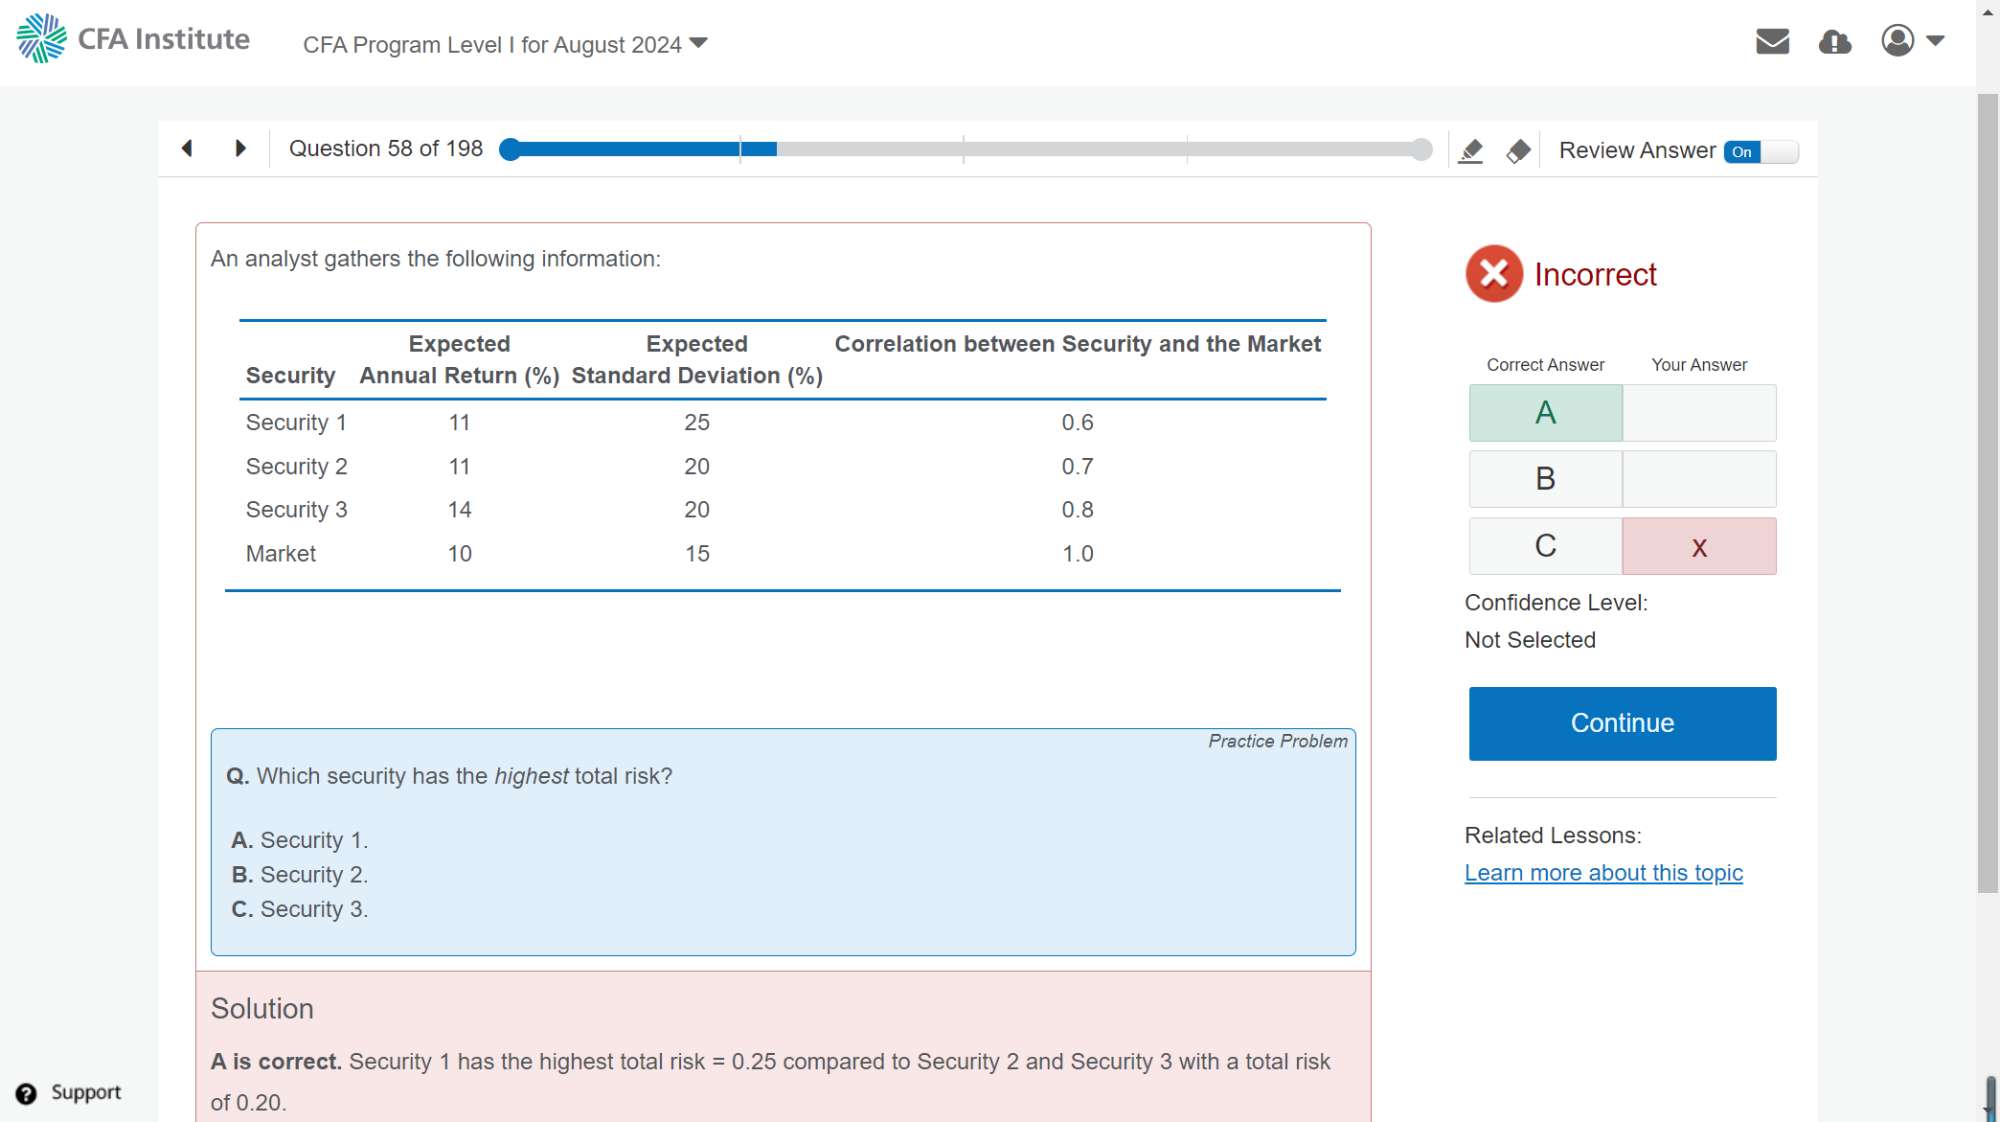Toggle the Review Answer switch off

click(x=1761, y=152)
